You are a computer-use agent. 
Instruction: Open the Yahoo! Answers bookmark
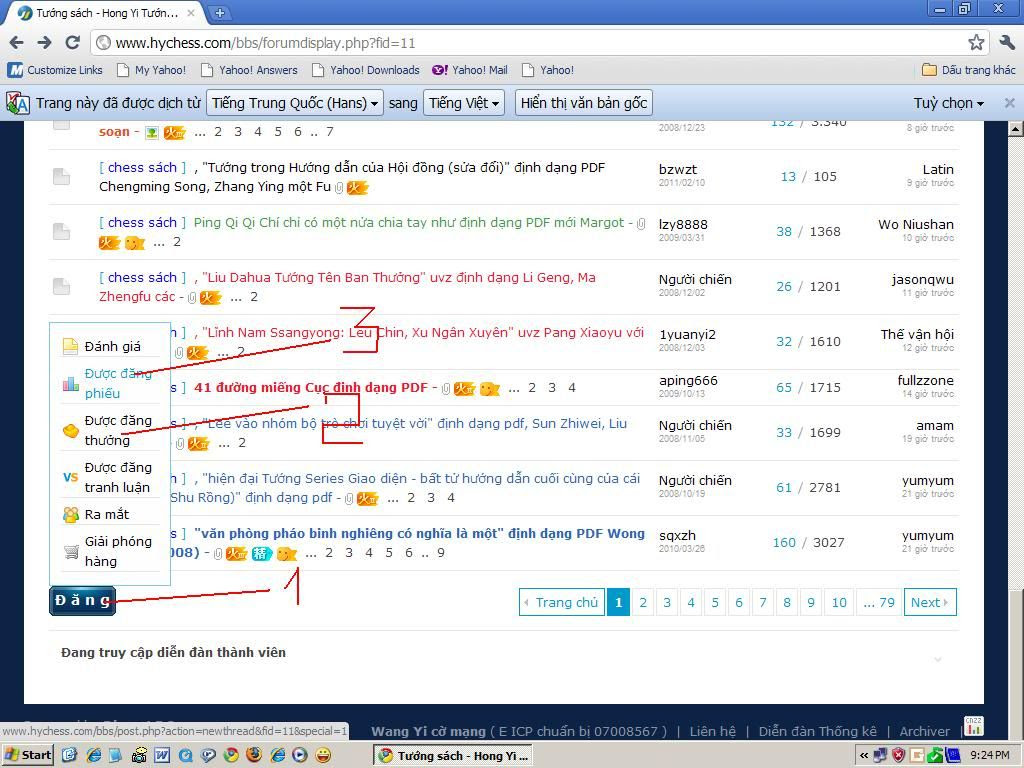249,70
